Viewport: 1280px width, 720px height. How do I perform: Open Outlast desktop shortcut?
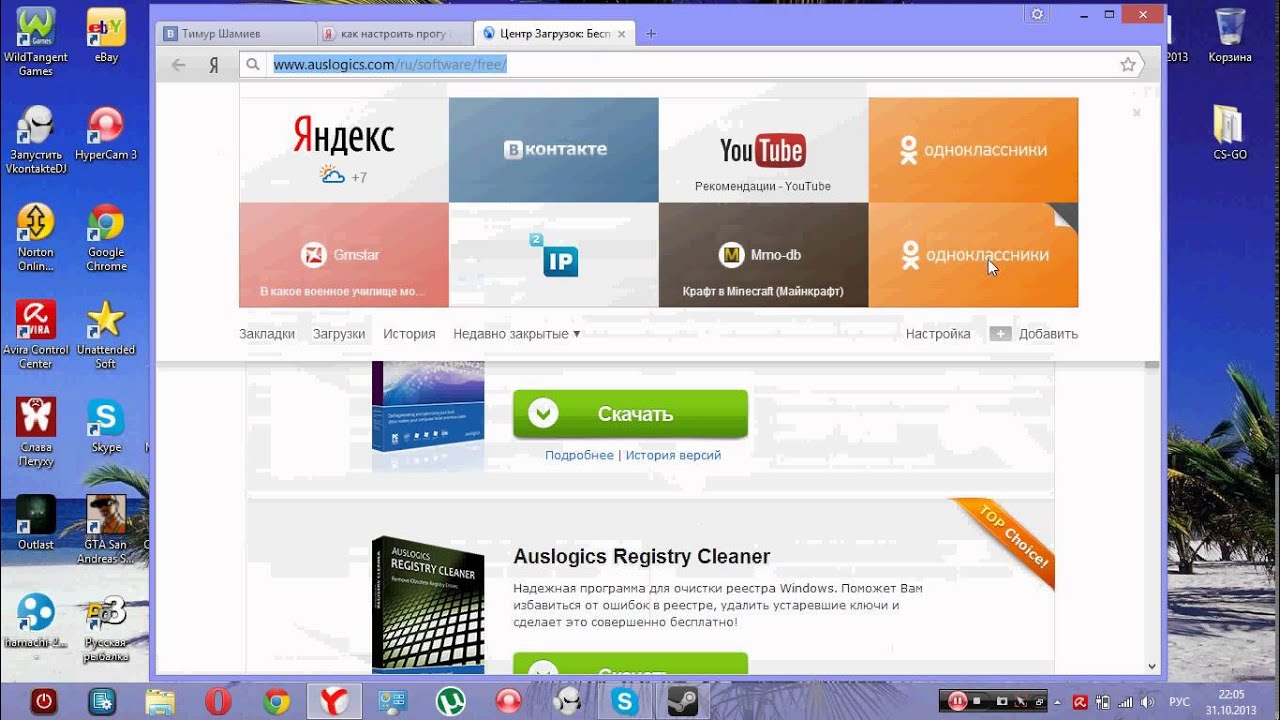(x=36, y=523)
